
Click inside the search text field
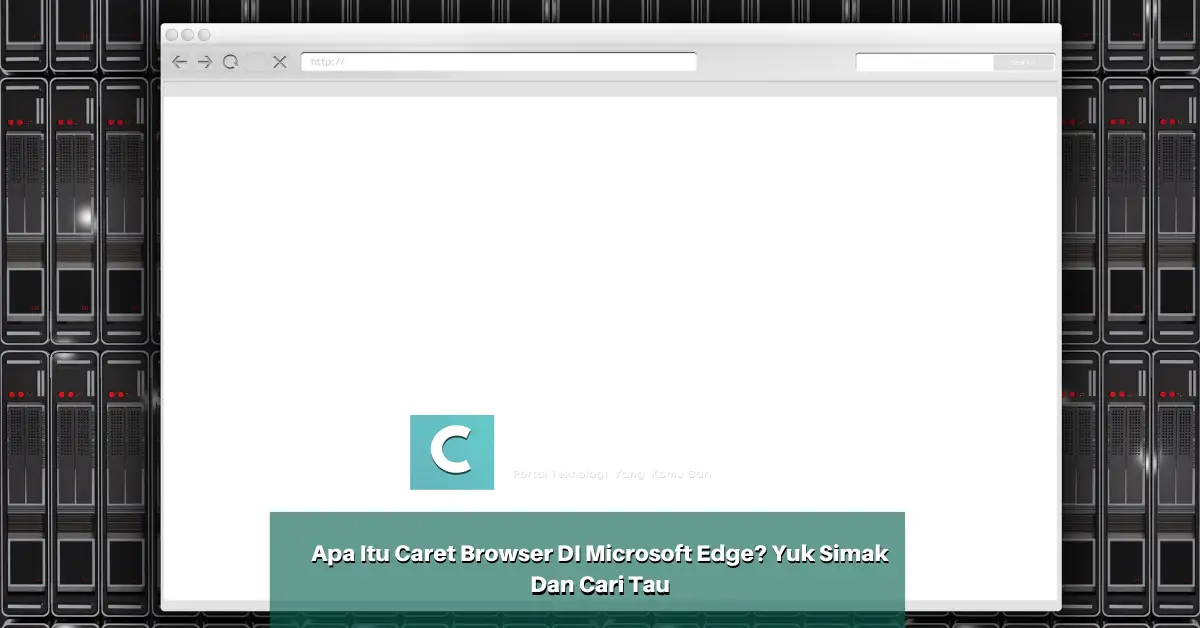point(920,61)
